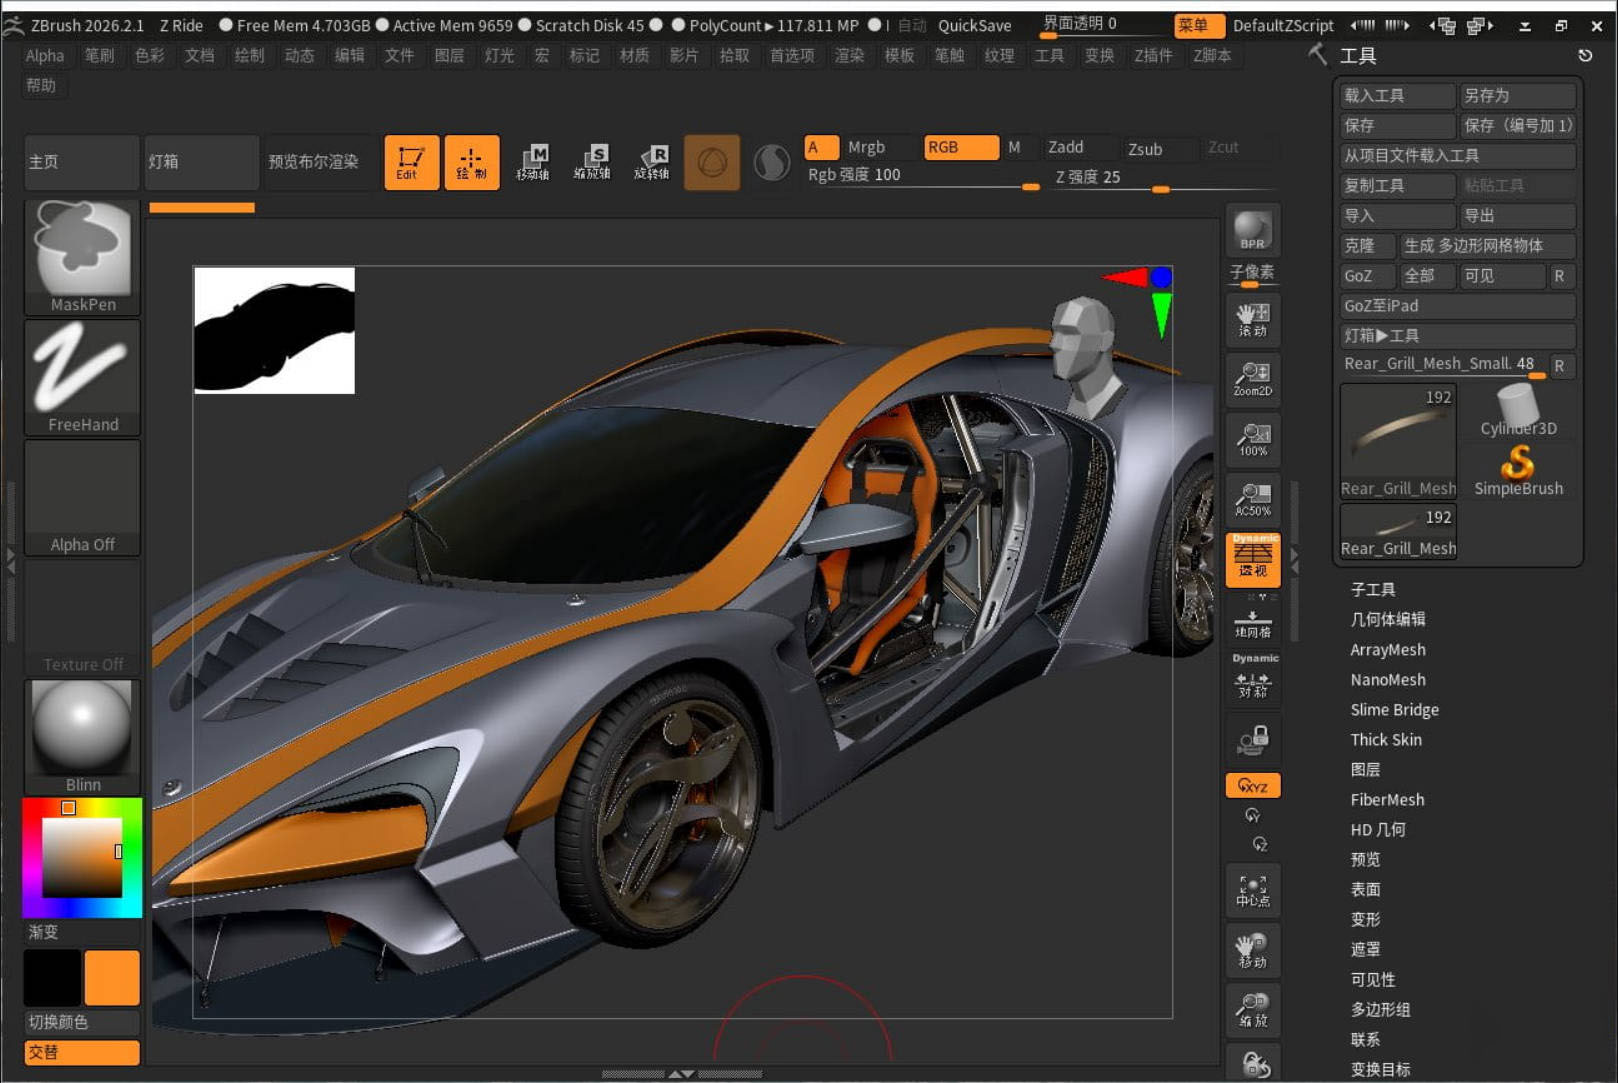
Task: Toggle RGB paint mode
Action: [960, 147]
